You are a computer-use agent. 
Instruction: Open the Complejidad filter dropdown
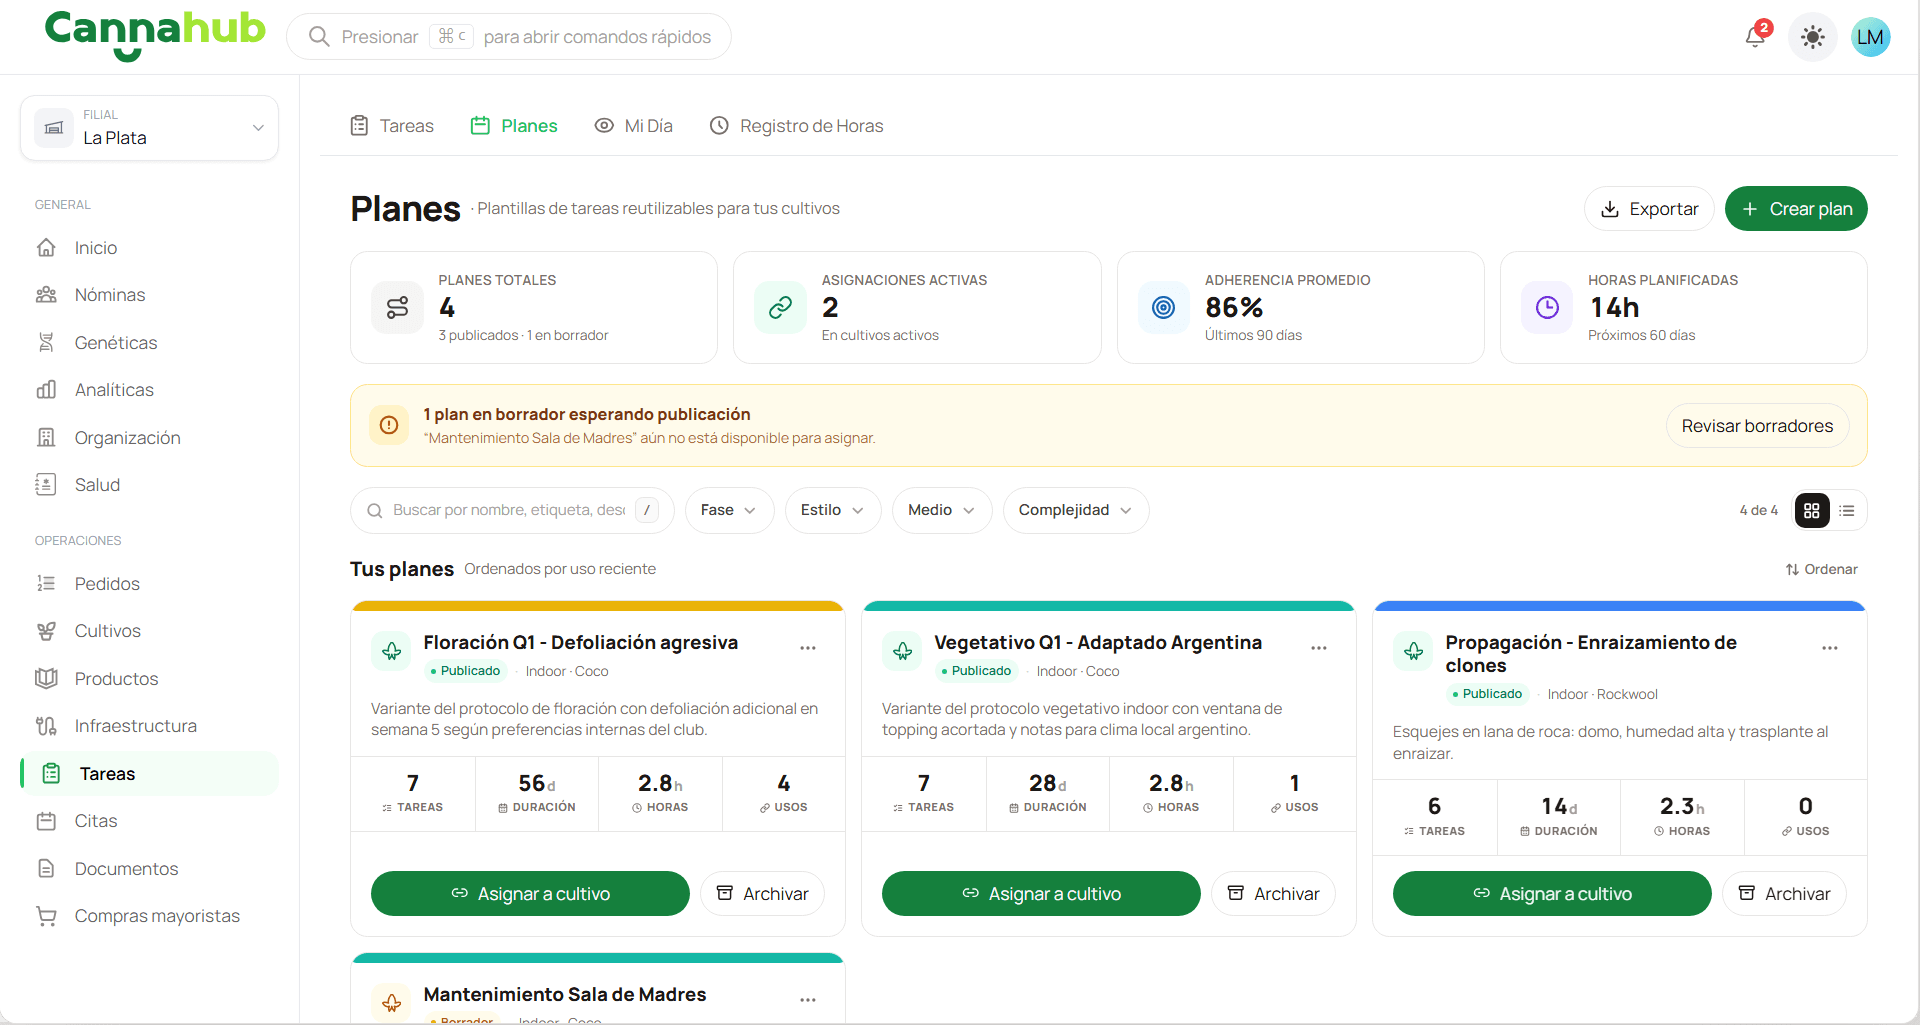tap(1076, 510)
